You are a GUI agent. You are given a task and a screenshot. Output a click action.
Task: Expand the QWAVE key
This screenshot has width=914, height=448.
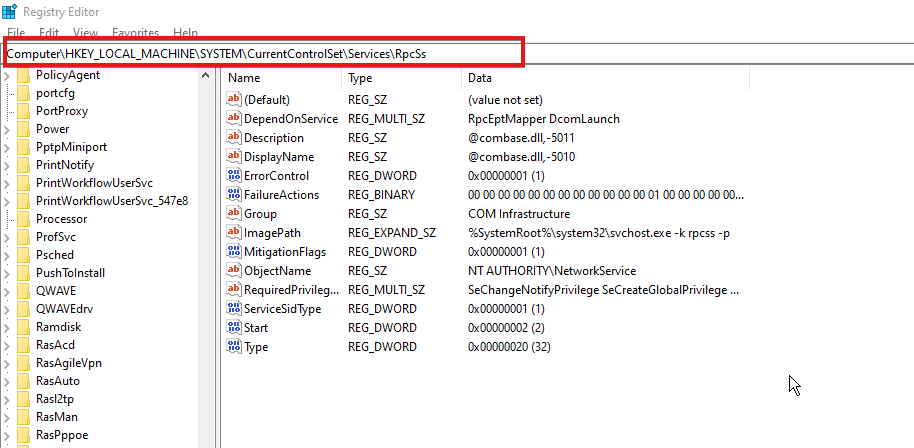[6, 291]
